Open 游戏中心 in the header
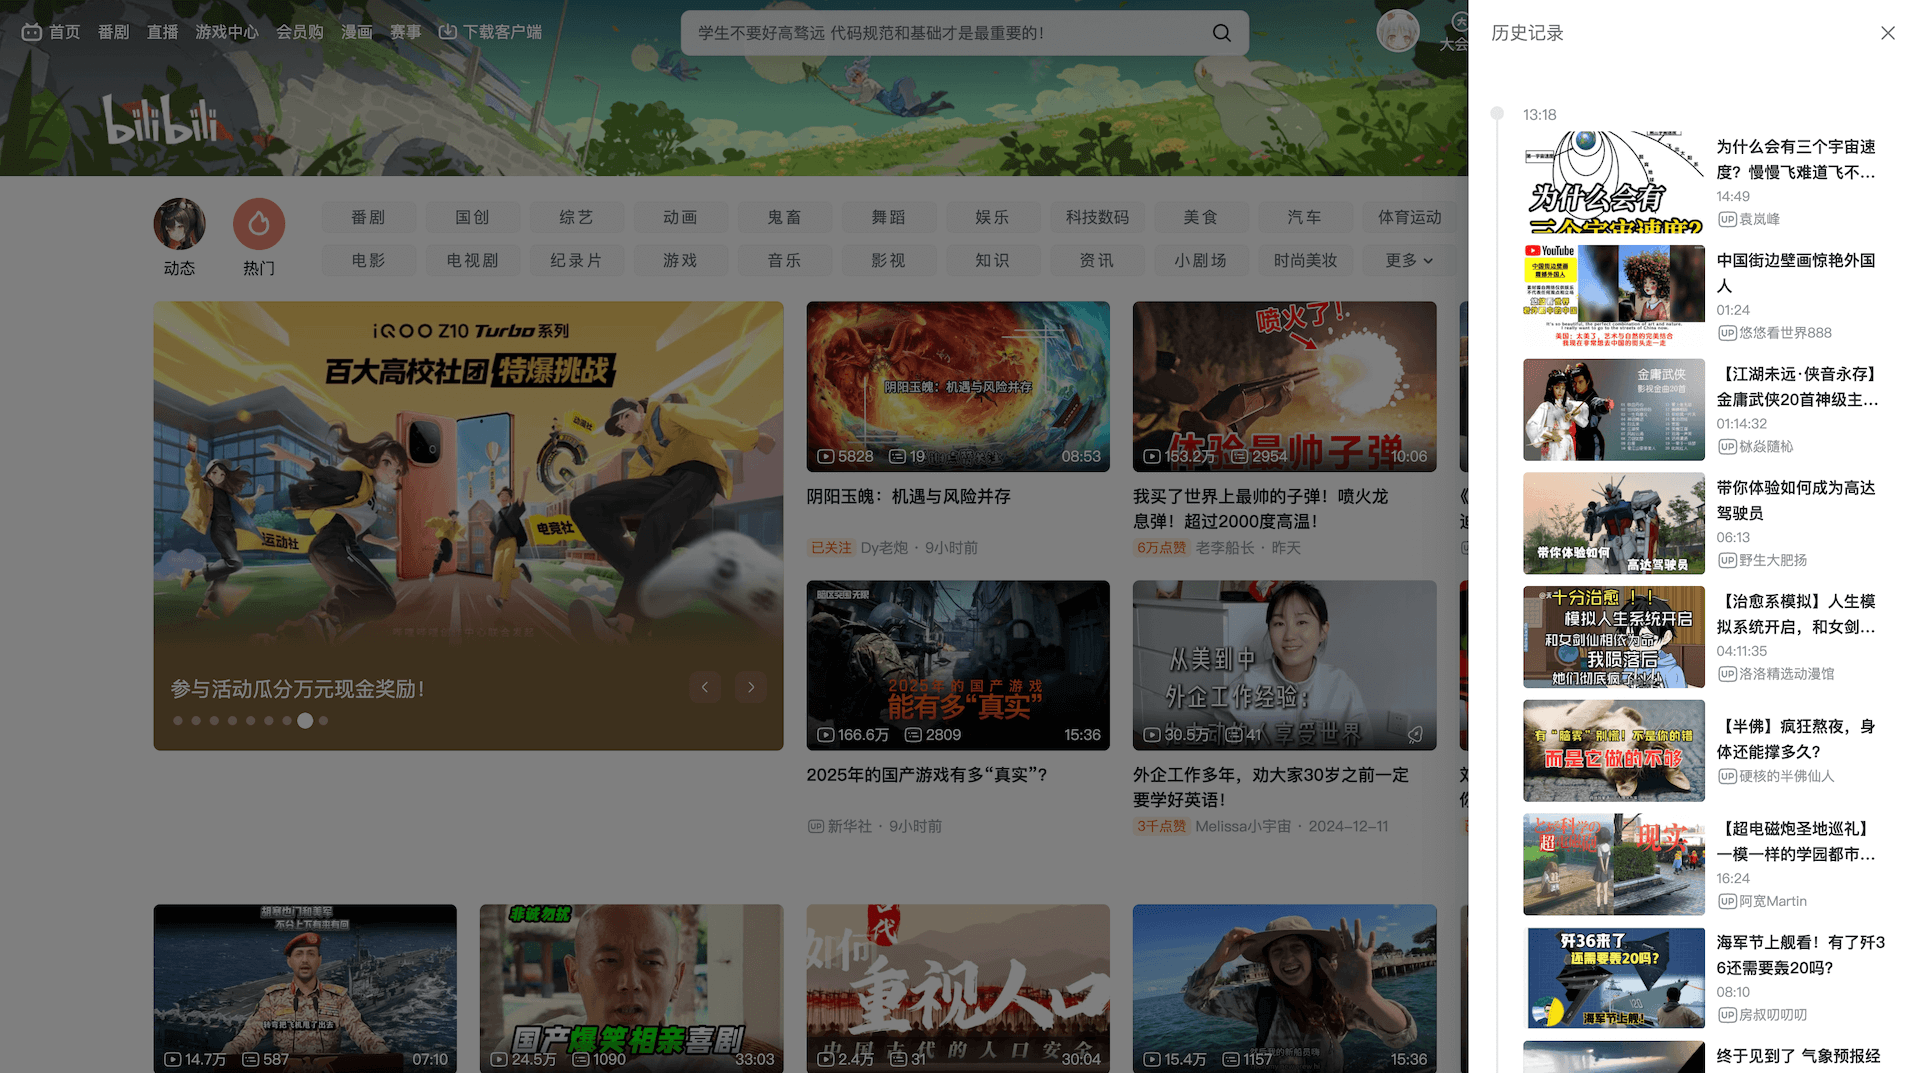This screenshot has width=1920, height=1073. click(227, 32)
